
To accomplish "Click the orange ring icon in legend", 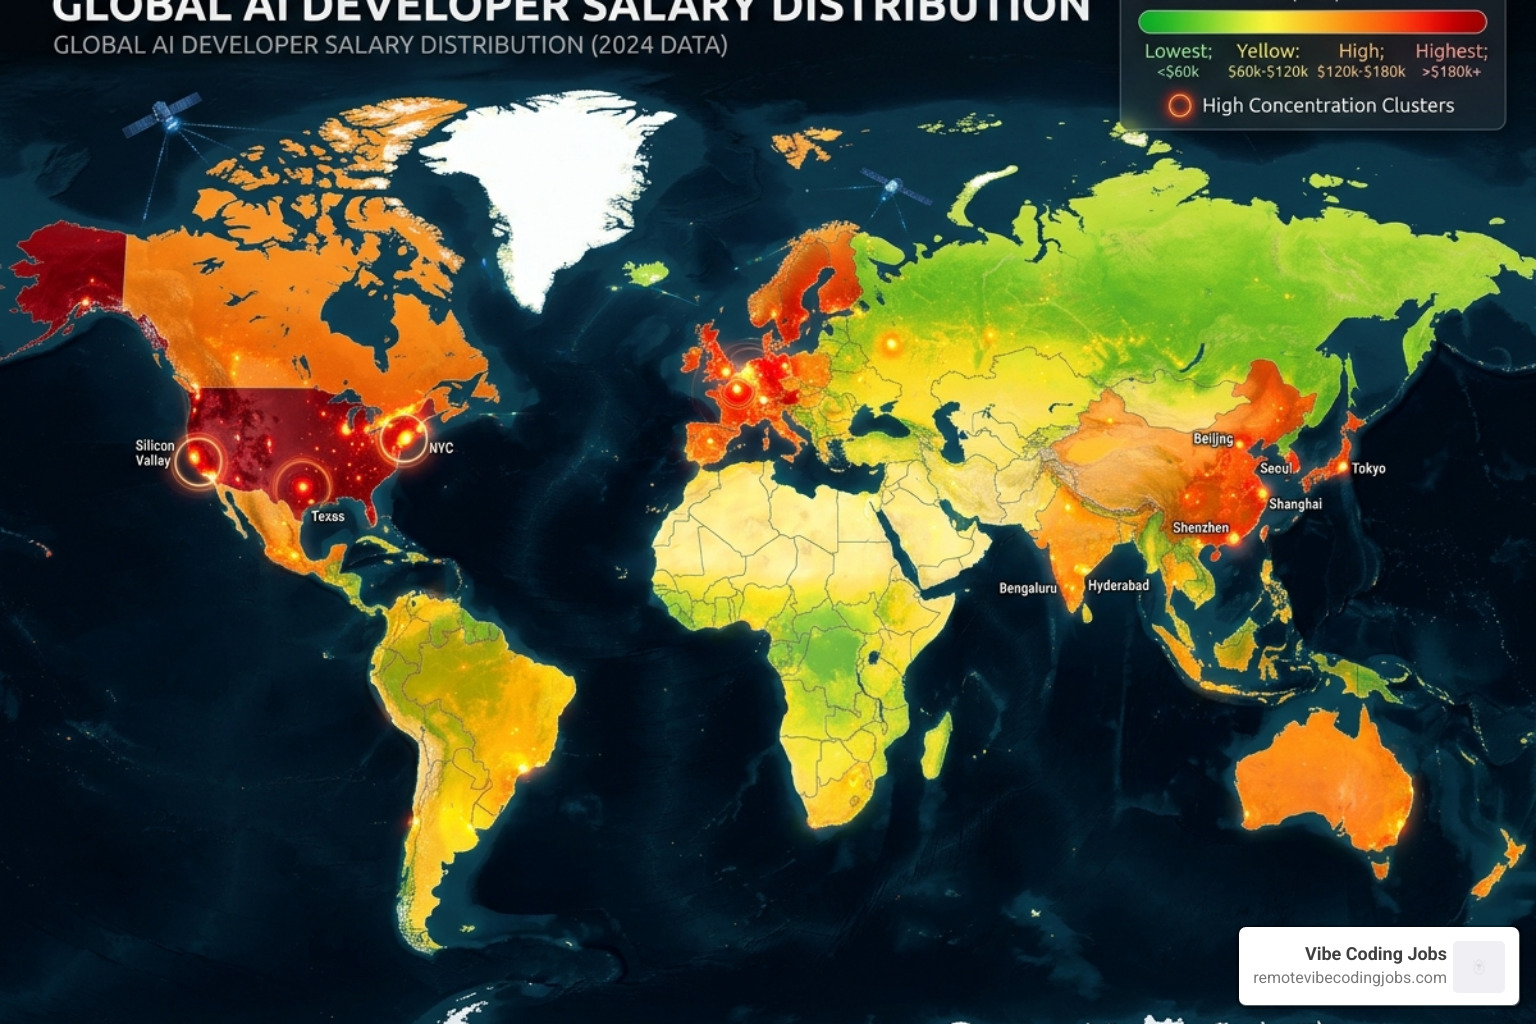I will pyautogui.click(x=1180, y=105).
